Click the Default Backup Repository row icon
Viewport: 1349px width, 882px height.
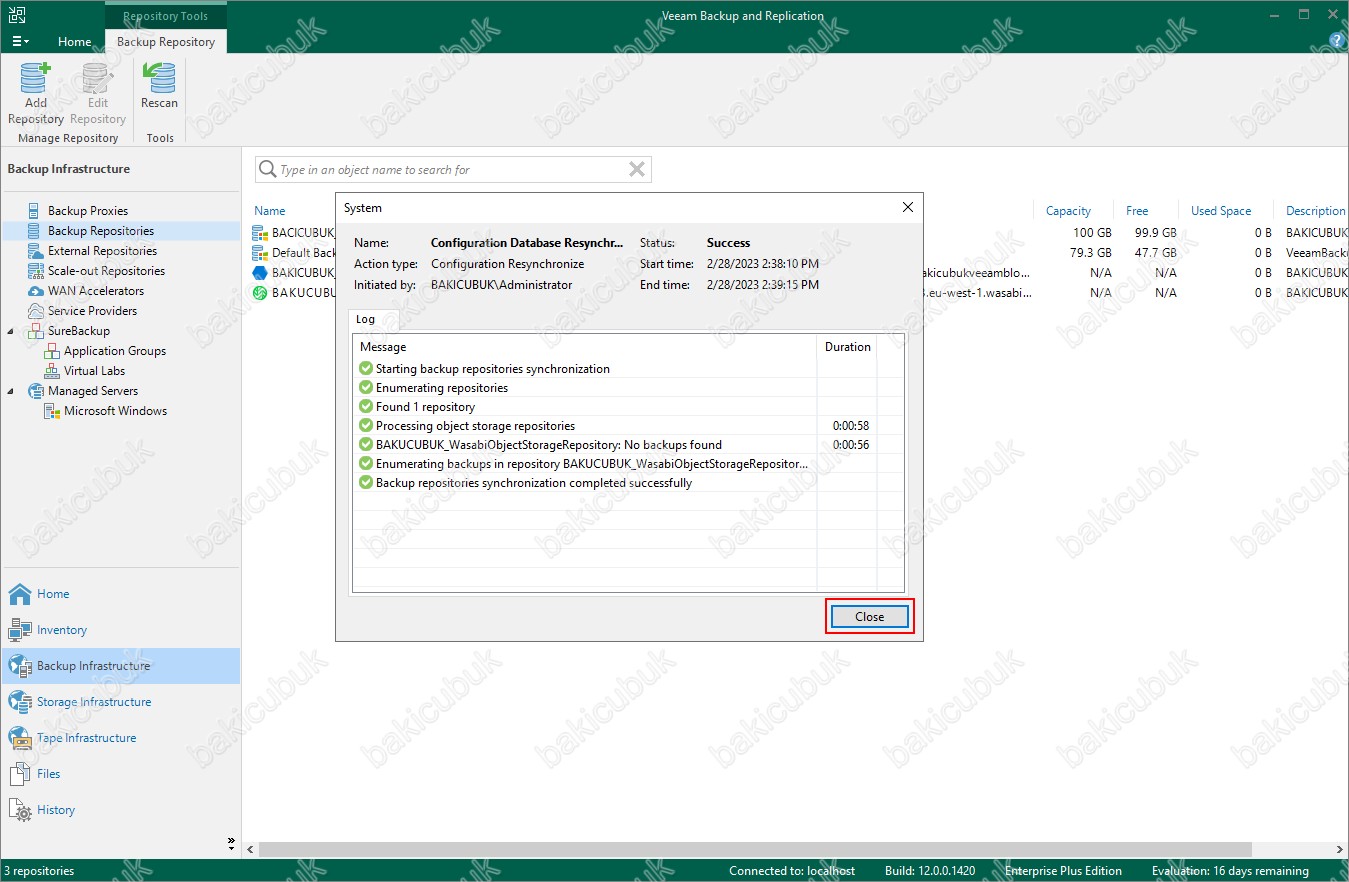[260, 253]
